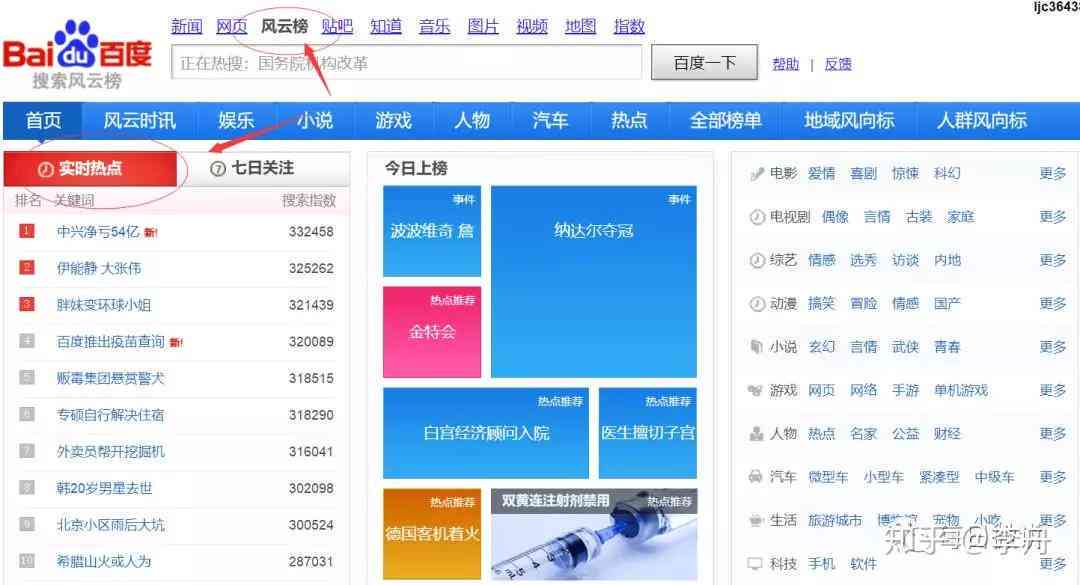Switch to the 实时热点 tab

point(90,169)
